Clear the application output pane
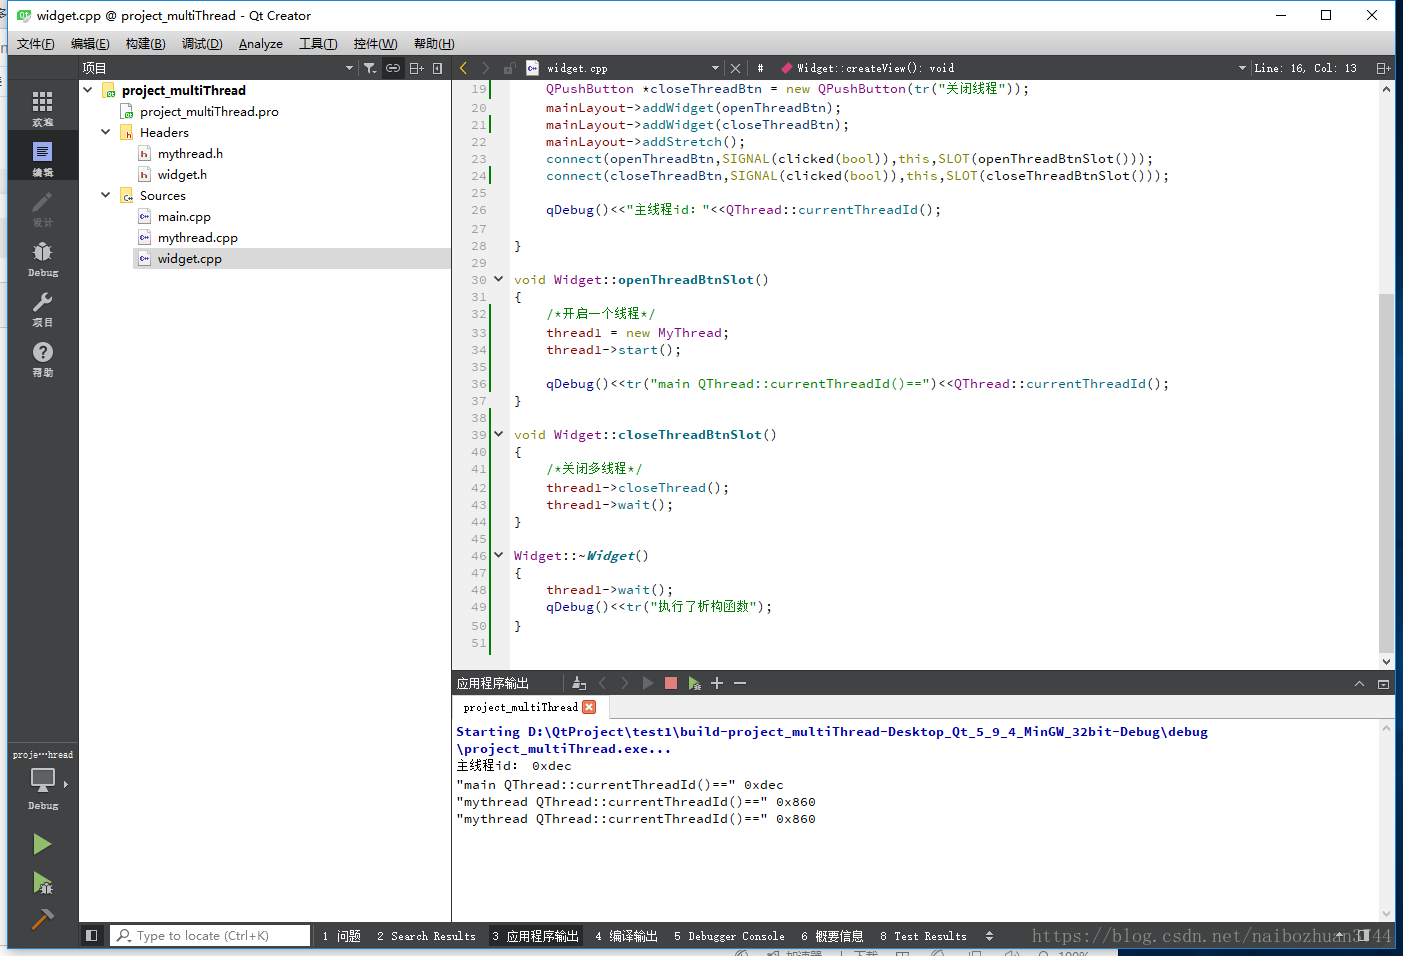The height and width of the screenshot is (956, 1403). (x=579, y=683)
